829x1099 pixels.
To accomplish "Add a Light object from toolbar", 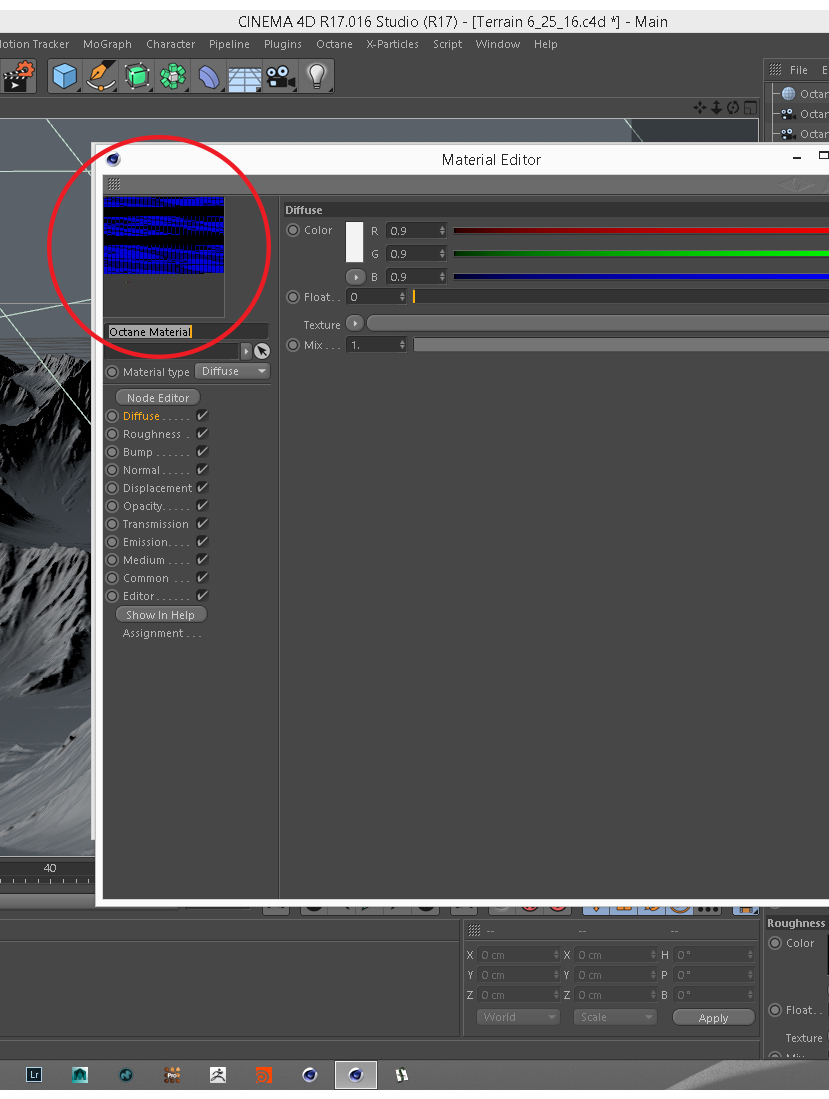I will [317, 76].
